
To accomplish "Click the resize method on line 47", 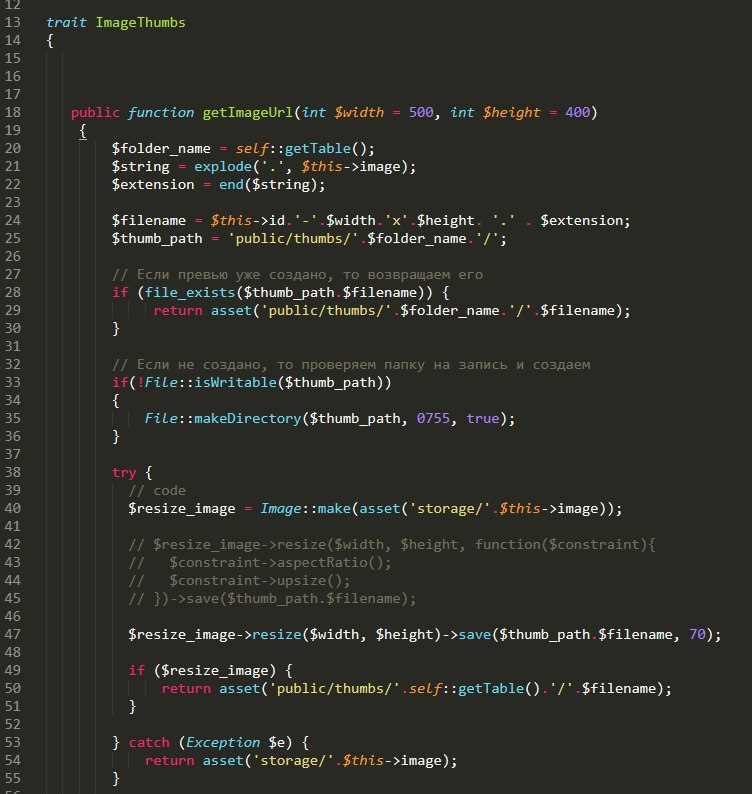I will tap(276, 634).
